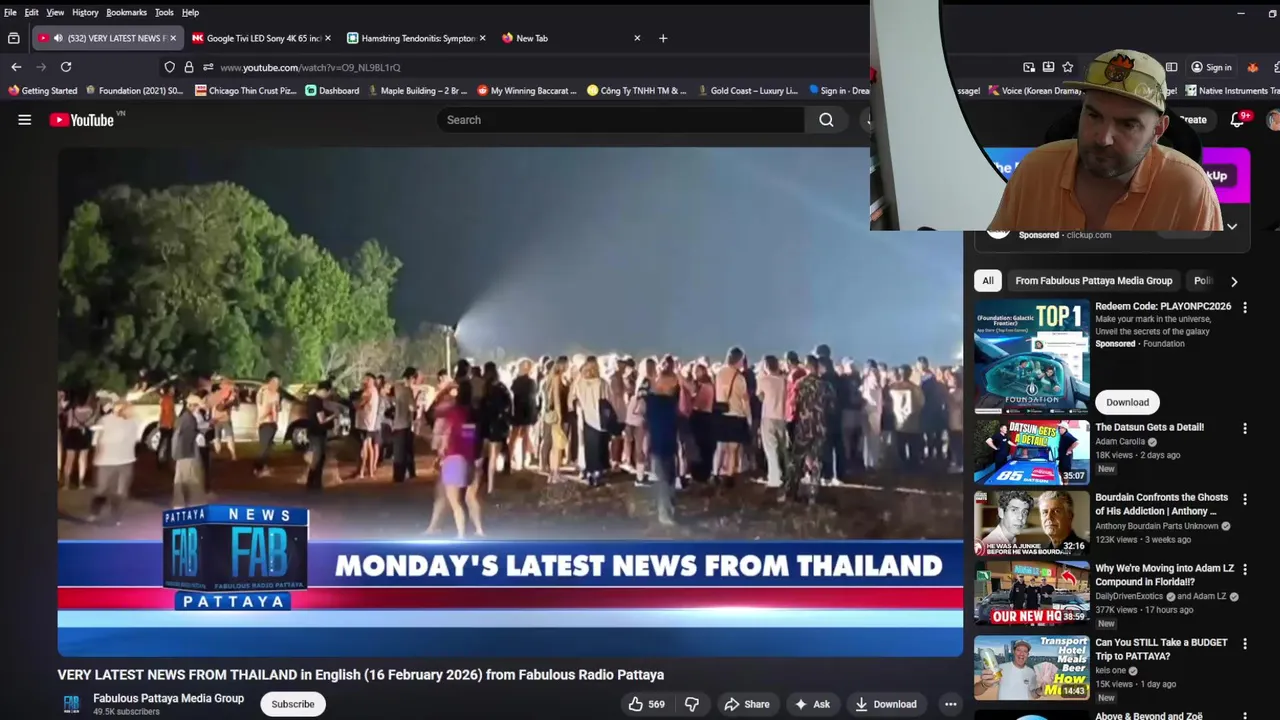Click the site security padlock icon

188,67
